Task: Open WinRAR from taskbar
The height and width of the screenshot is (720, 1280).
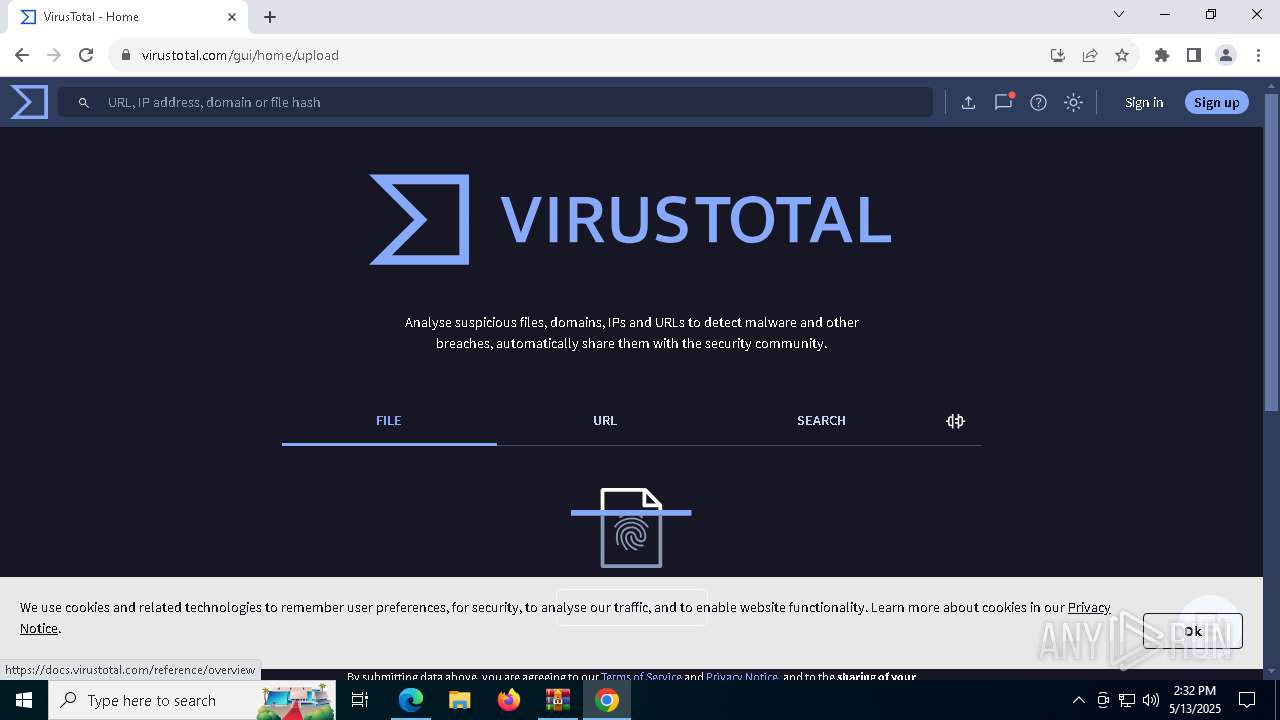Action: 557,700
